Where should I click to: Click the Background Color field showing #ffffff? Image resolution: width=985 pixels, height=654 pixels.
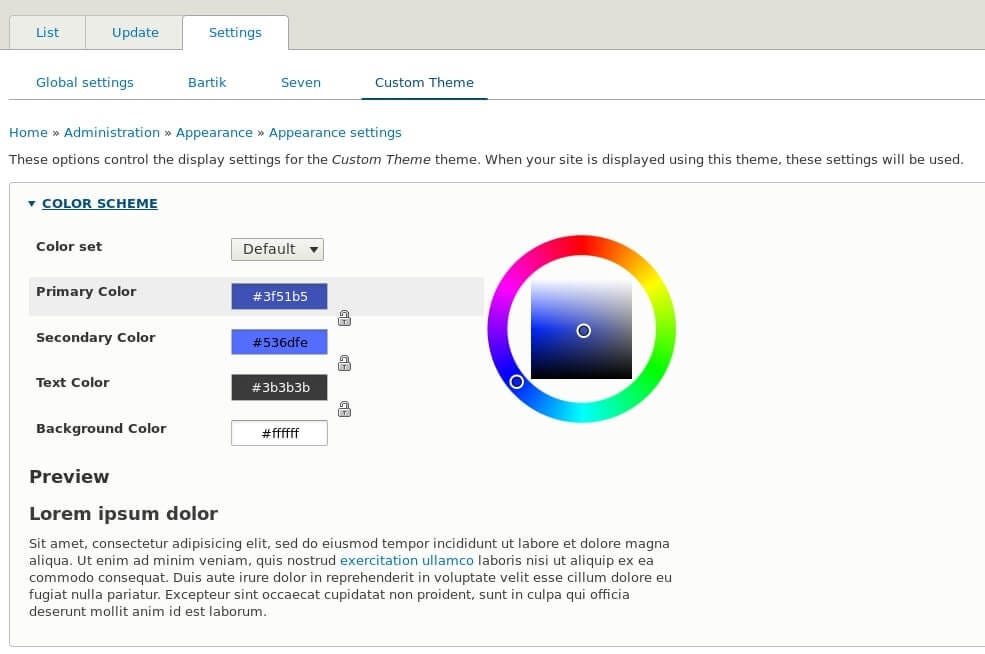pos(279,433)
